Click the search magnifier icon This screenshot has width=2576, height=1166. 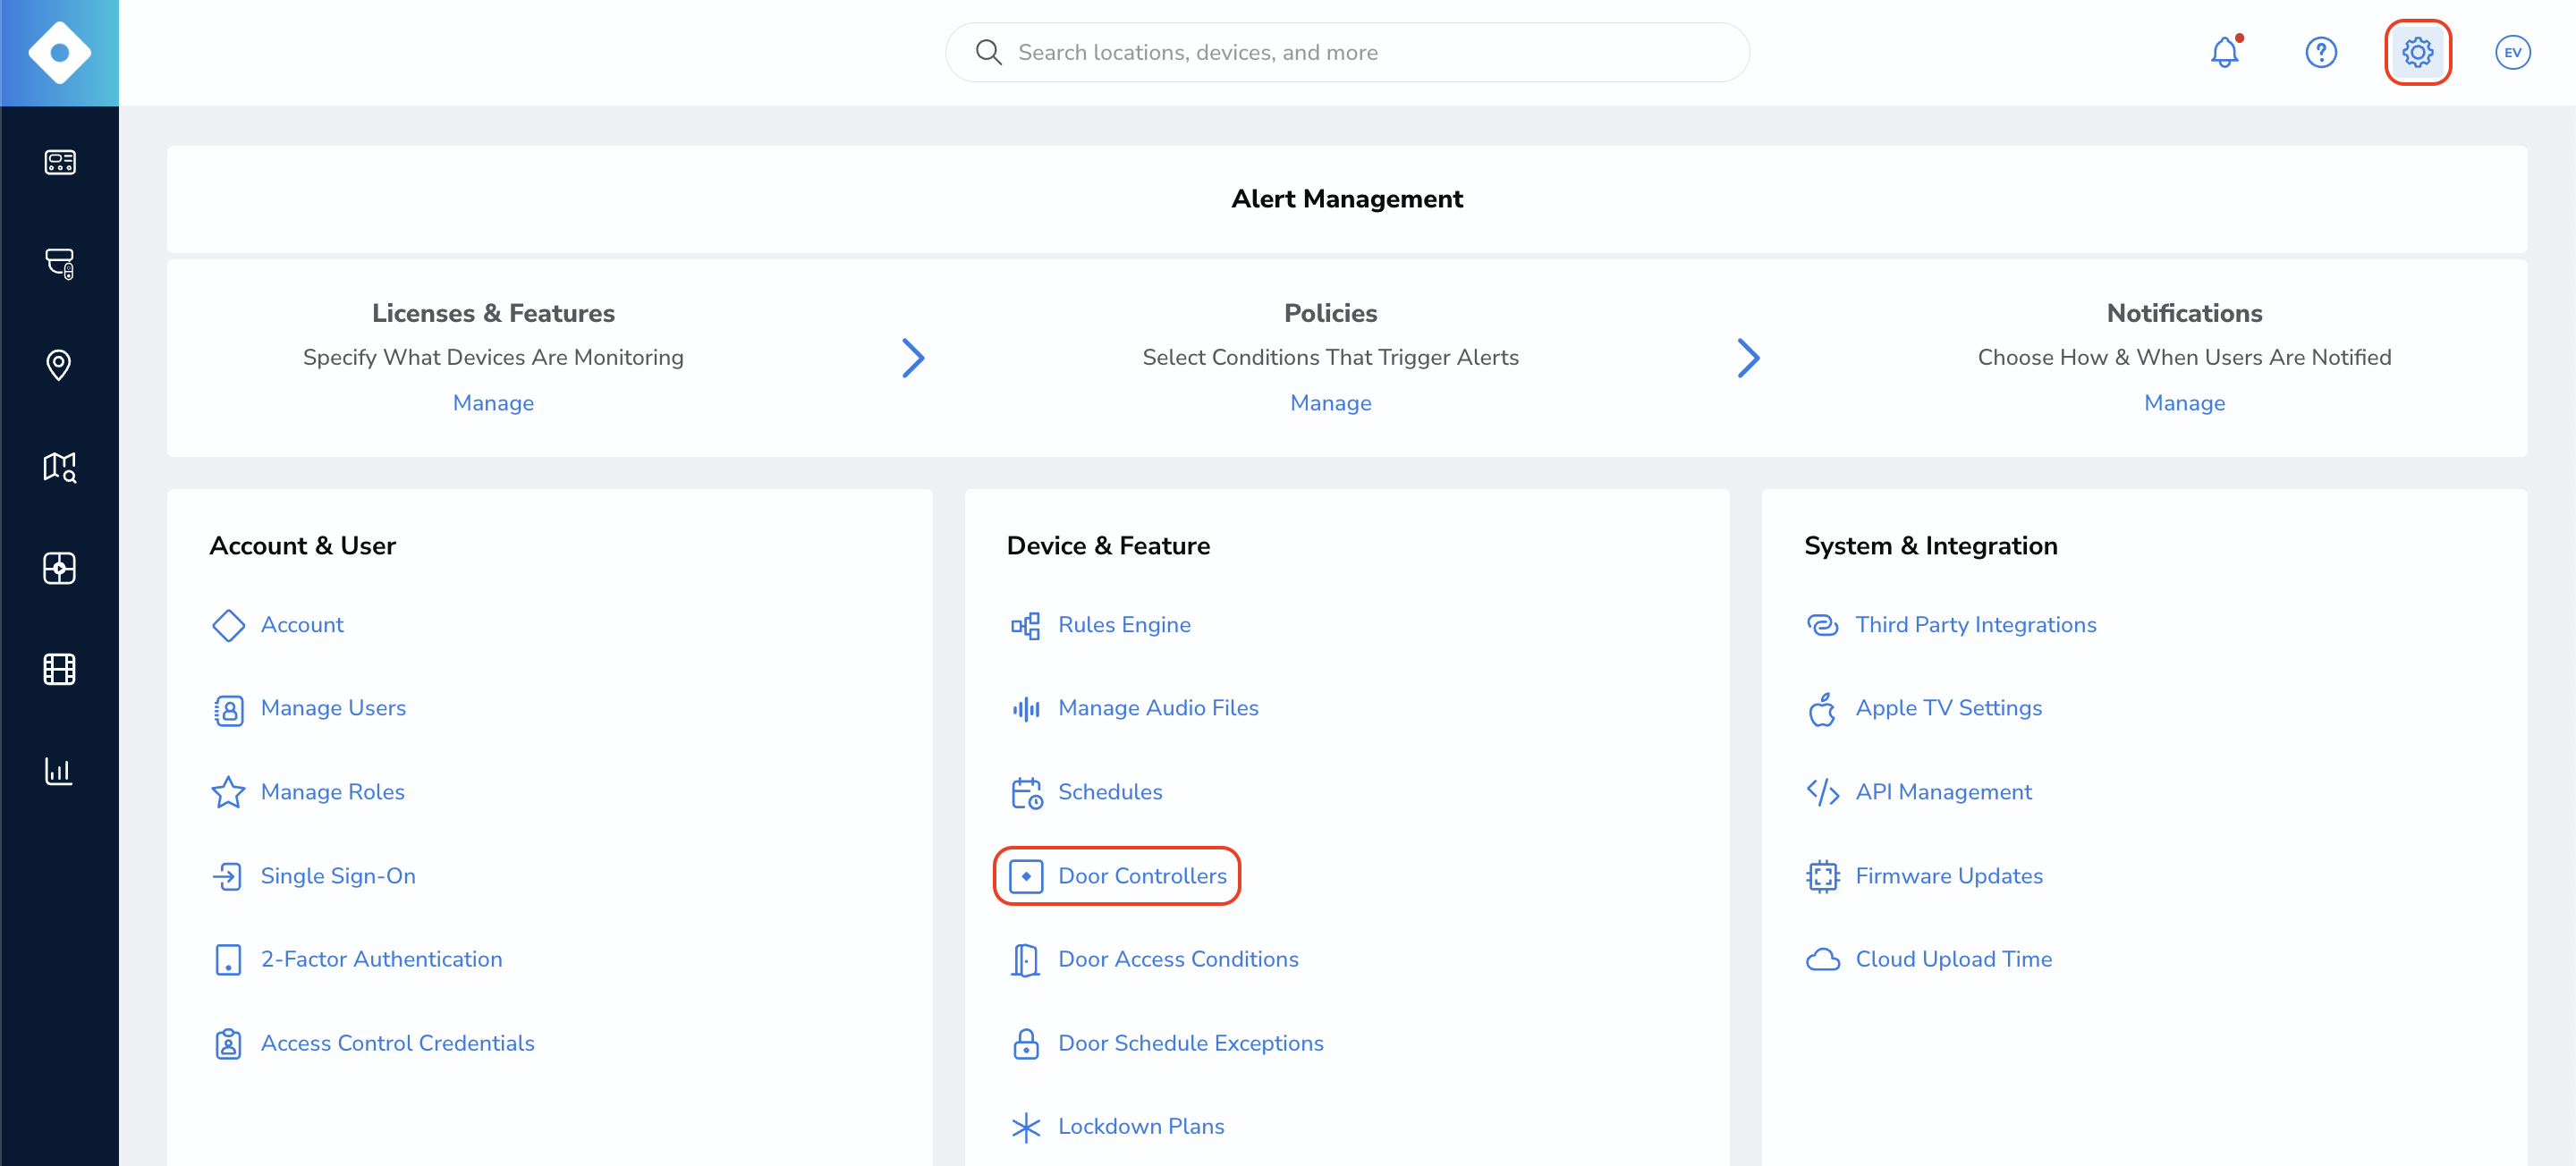click(988, 52)
